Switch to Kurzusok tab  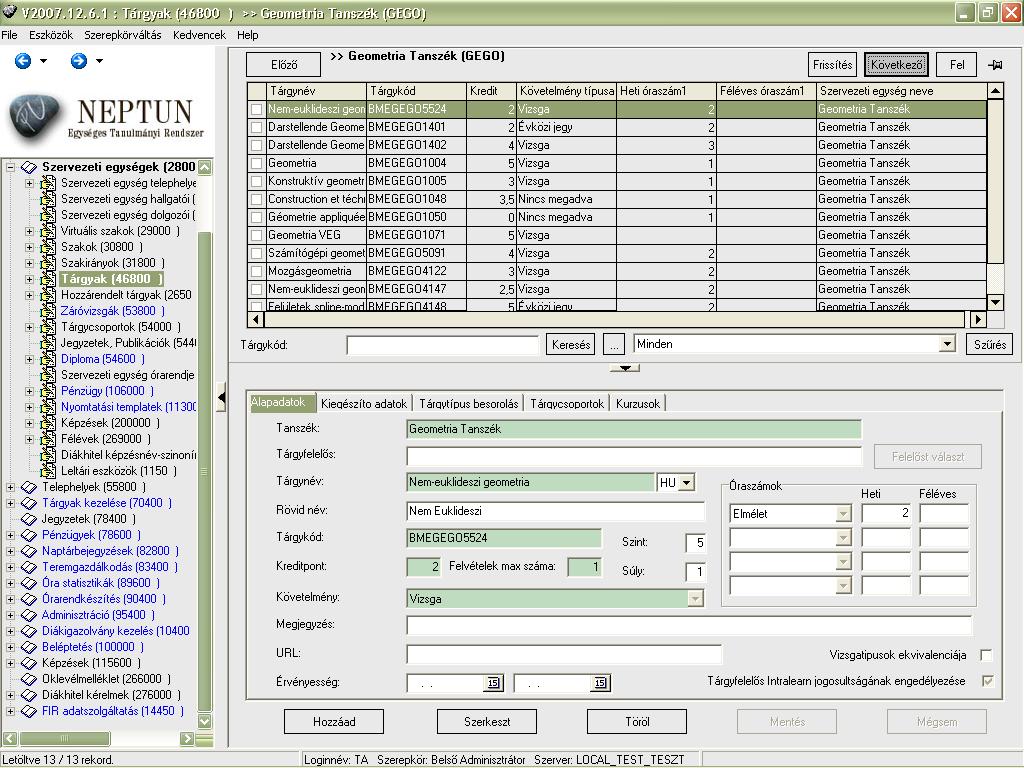(x=637, y=404)
